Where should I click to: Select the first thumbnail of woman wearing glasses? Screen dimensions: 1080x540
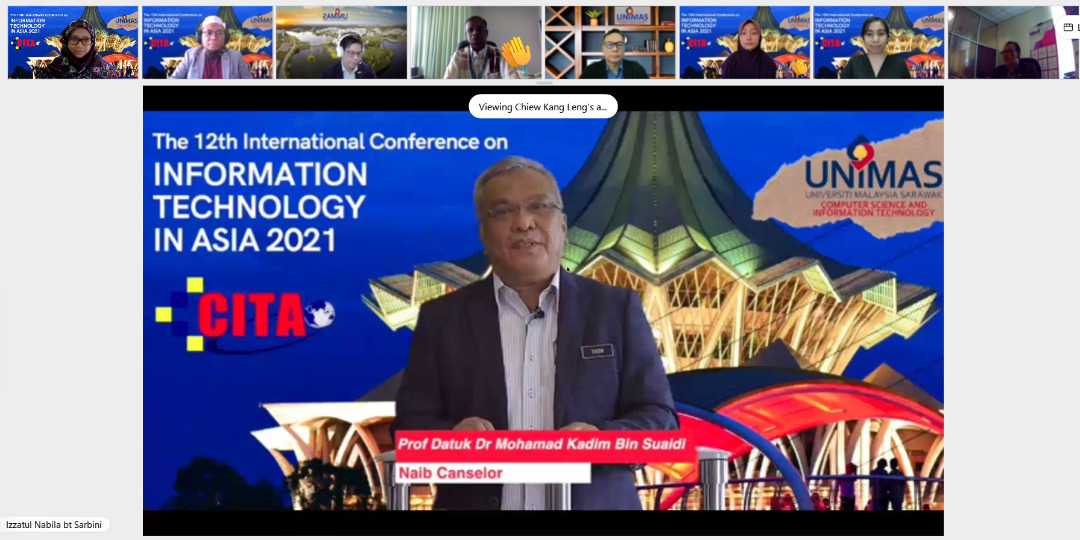pyautogui.click(x=73, y=43)
